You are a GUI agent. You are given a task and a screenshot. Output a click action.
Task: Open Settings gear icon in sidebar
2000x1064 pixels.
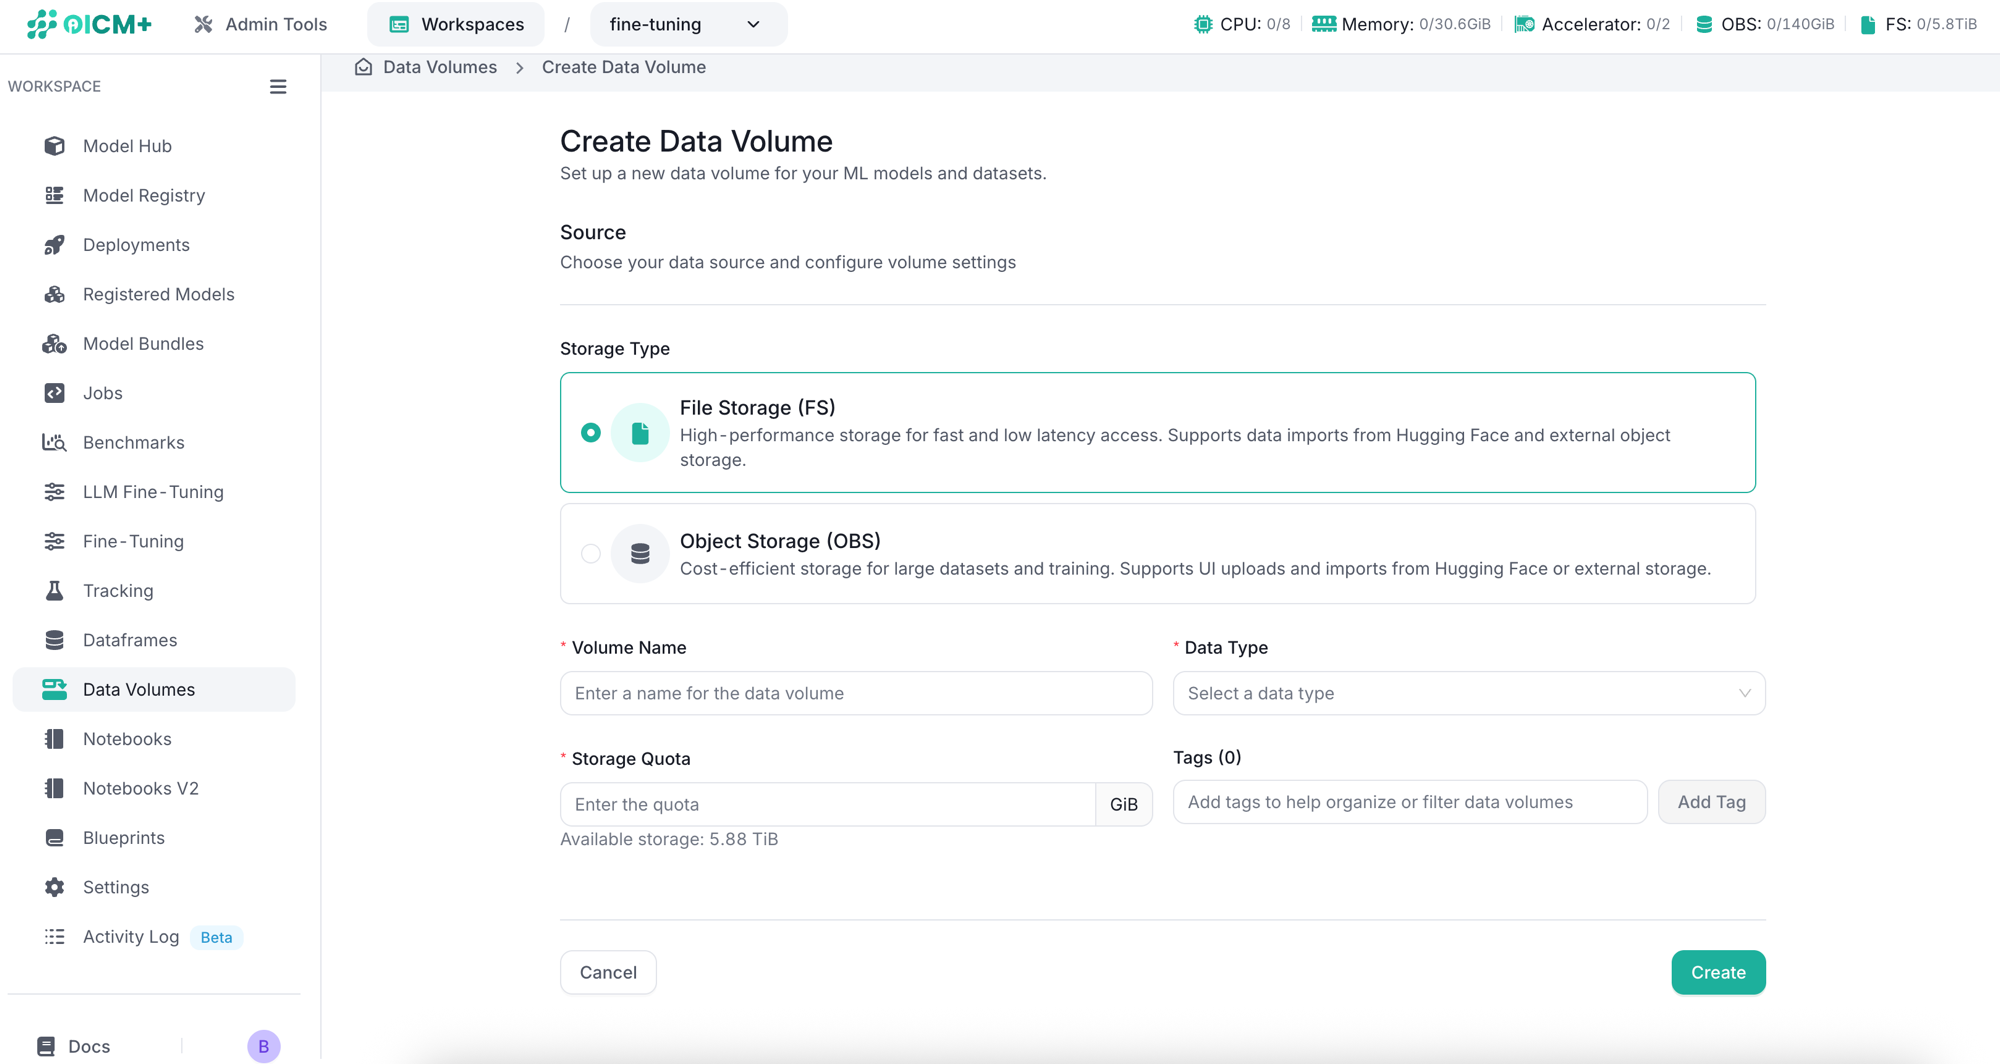pyautogui.click(x=55, y=887)
